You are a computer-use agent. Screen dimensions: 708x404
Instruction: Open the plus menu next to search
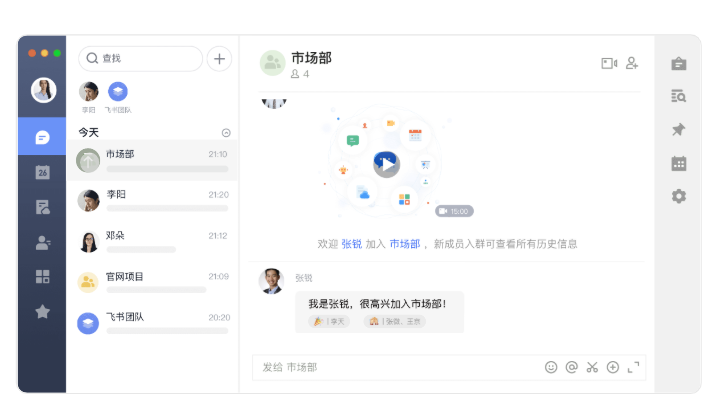pyautogui.click(x=219, y=58)
